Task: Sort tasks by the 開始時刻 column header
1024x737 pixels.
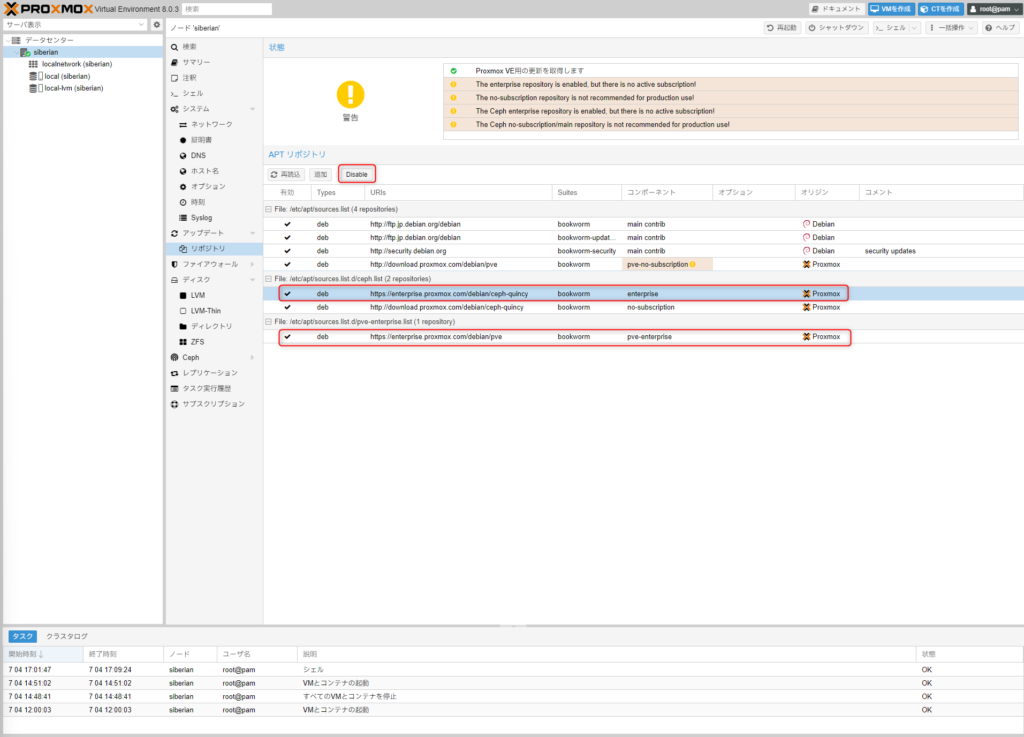Action: pos(44,654)
